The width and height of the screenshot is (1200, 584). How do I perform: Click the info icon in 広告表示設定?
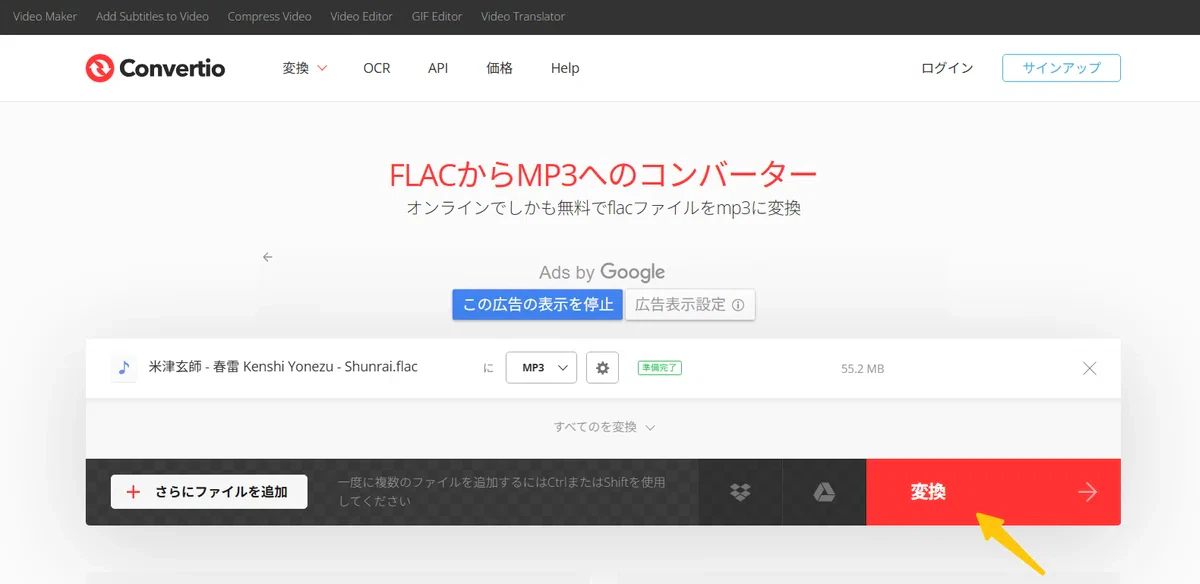[738, 305]
